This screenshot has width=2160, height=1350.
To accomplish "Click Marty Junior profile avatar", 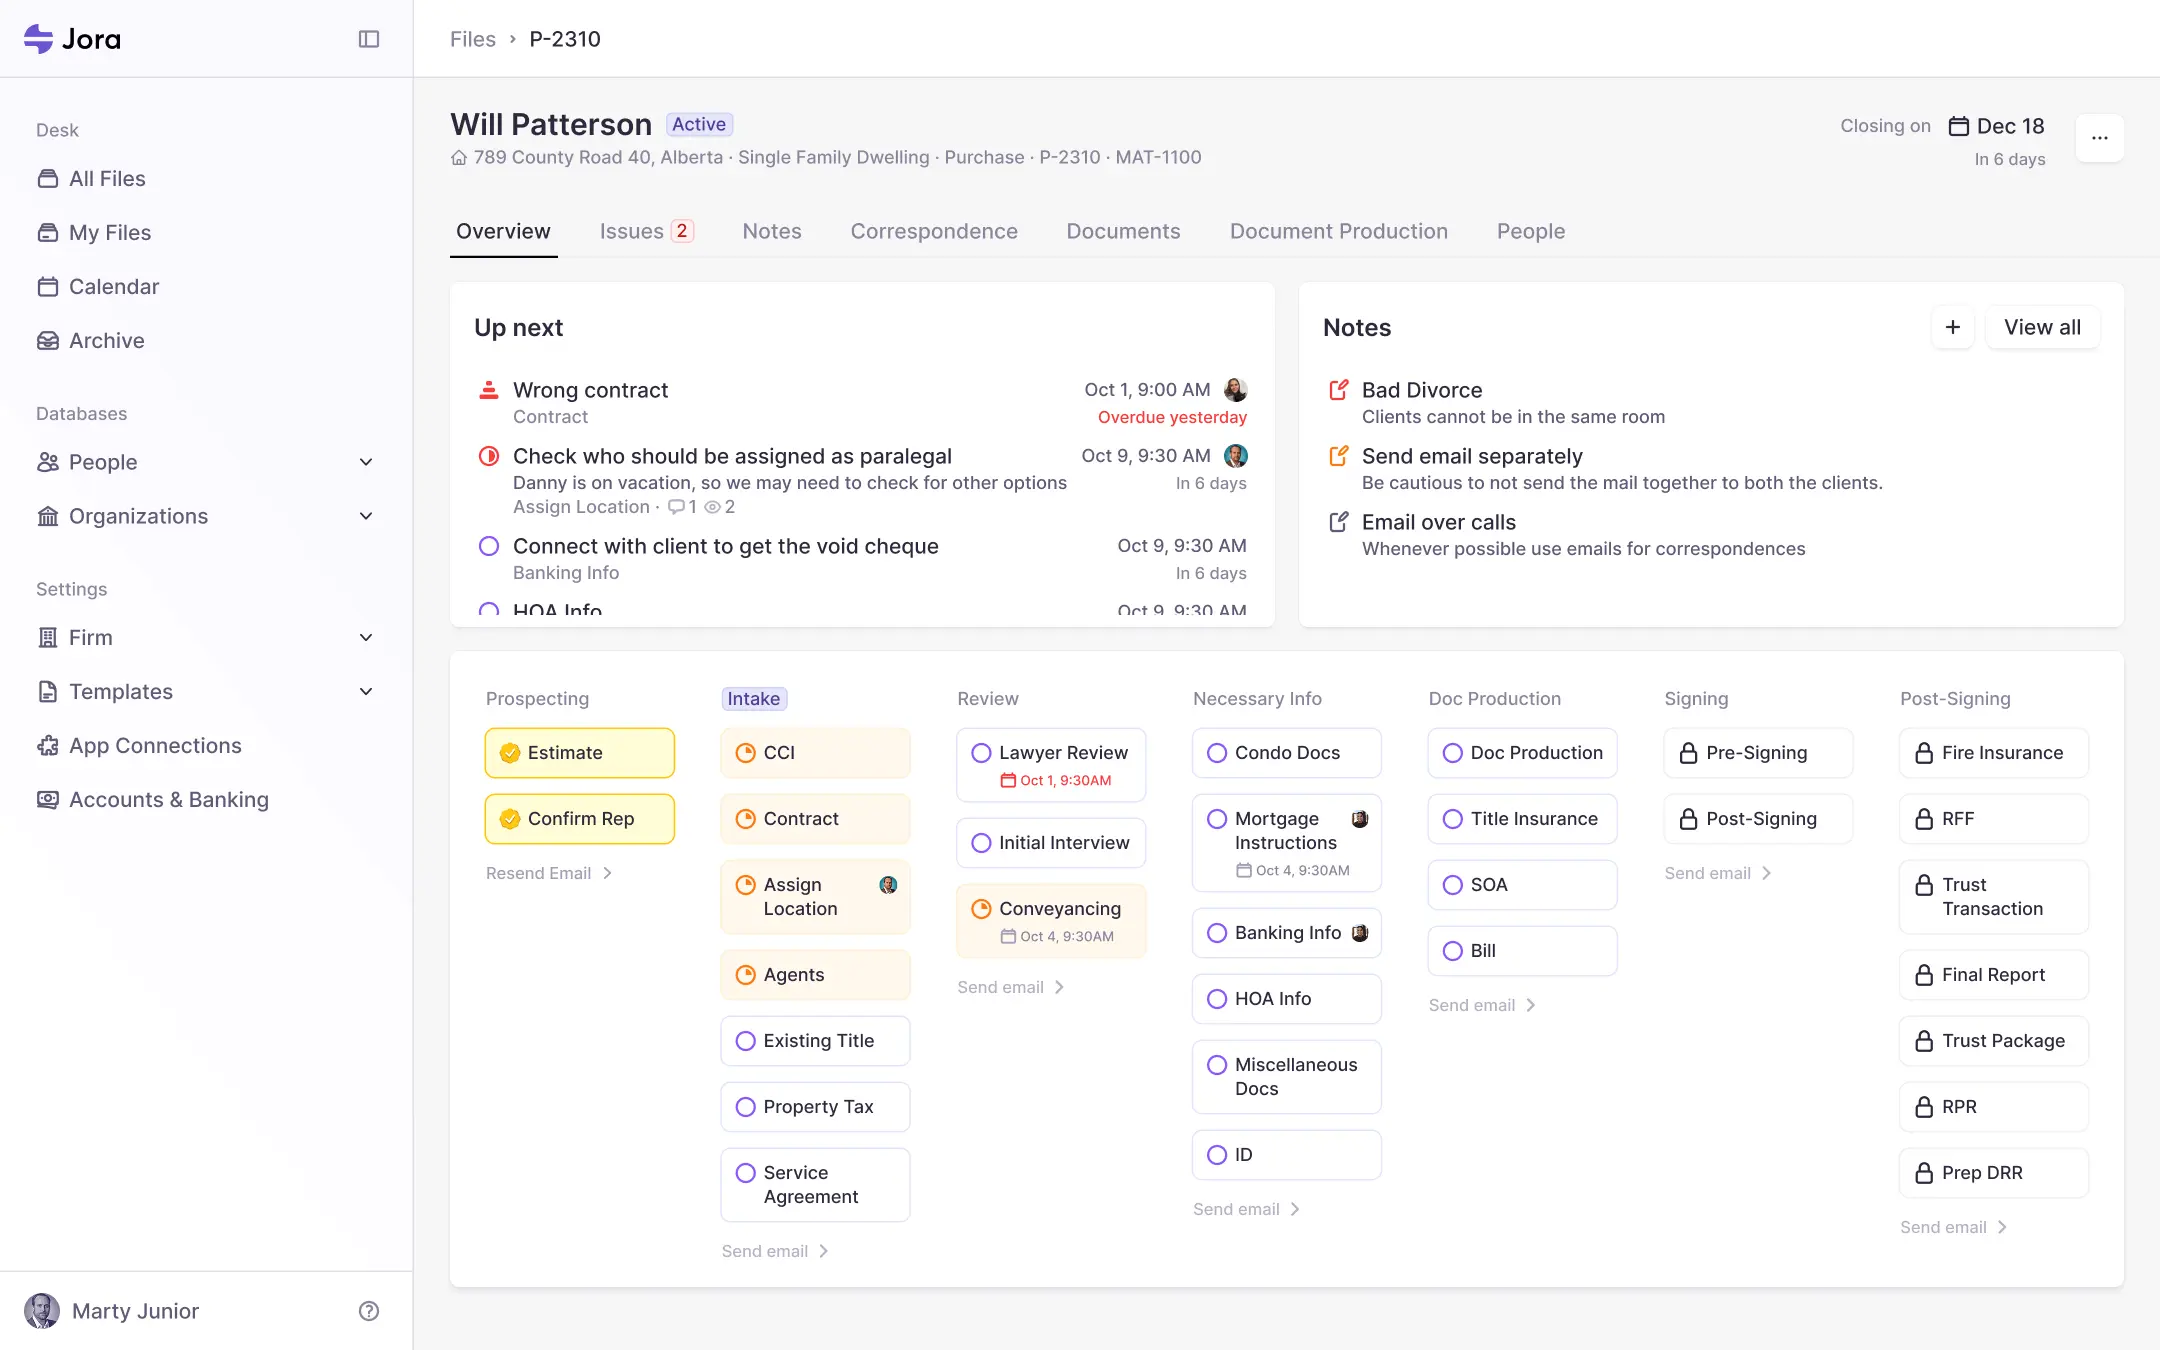I will pyautogui.click(x=42, y=1311).
